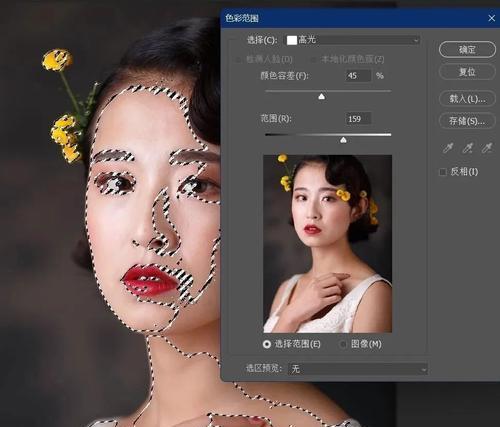500x427 pixels.
Task: Select the Add to Sample eyedropper
Action: point(467,148)
